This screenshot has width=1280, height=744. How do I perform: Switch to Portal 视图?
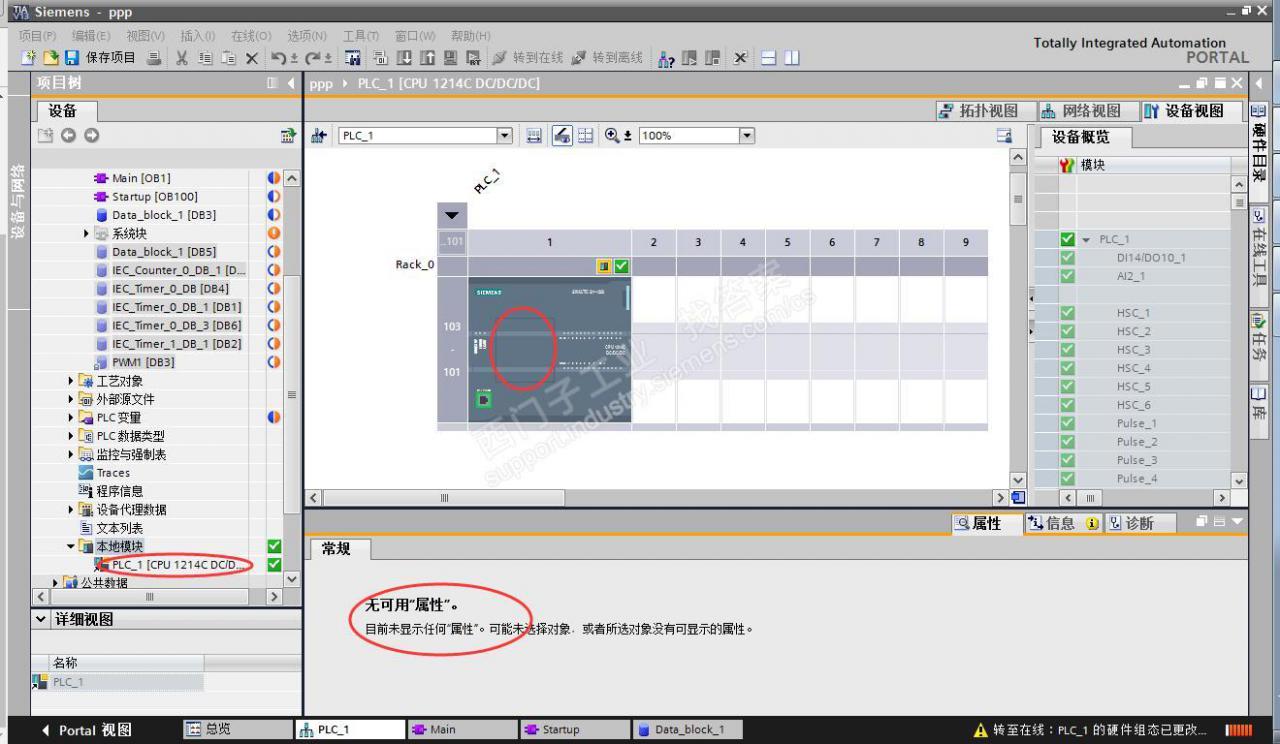86,730
